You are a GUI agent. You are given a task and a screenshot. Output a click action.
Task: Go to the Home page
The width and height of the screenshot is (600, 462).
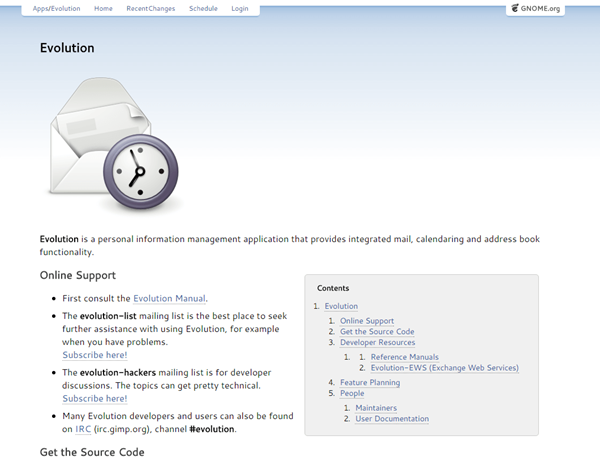coord(103,8)
